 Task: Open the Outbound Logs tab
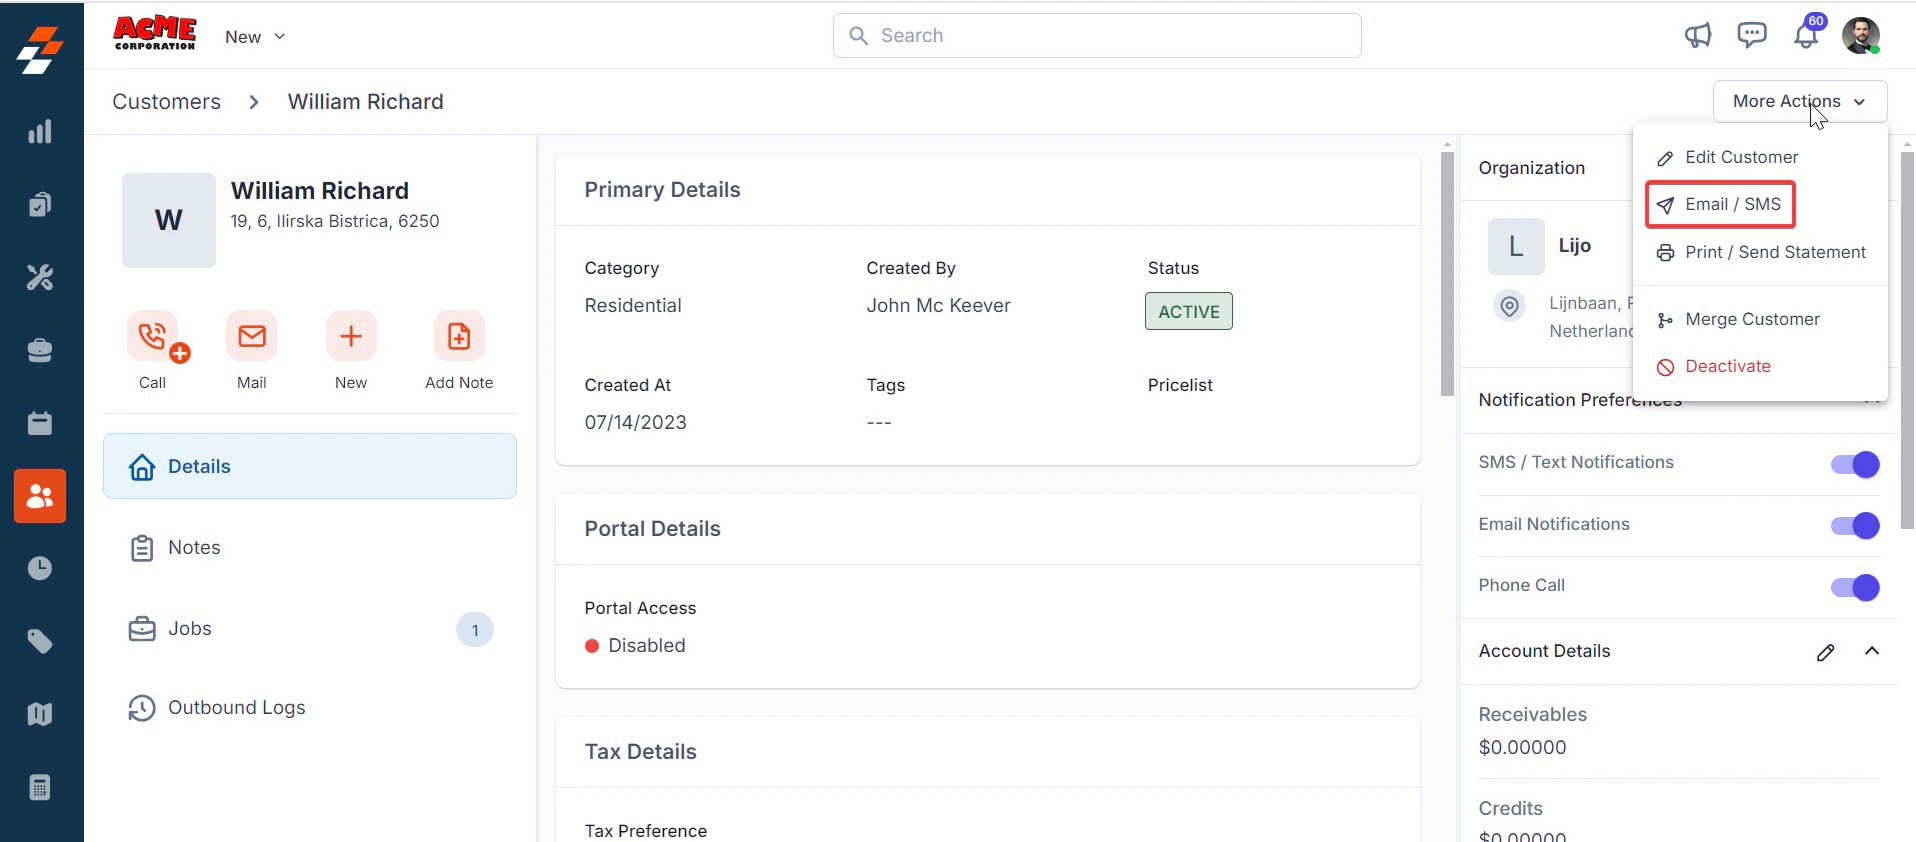pyautogui.click(x=310, y=707)
